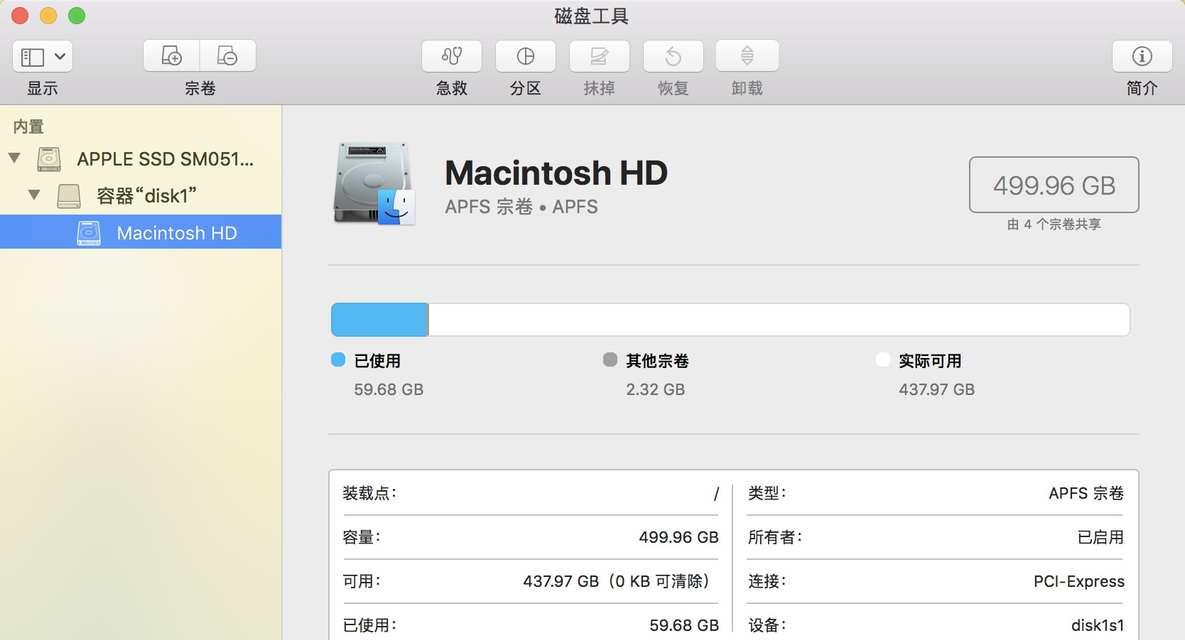This screenshot has width=1185, height=640.
Task: Click the gray 其他宗卷 legend dot
Action: point(610,360)
